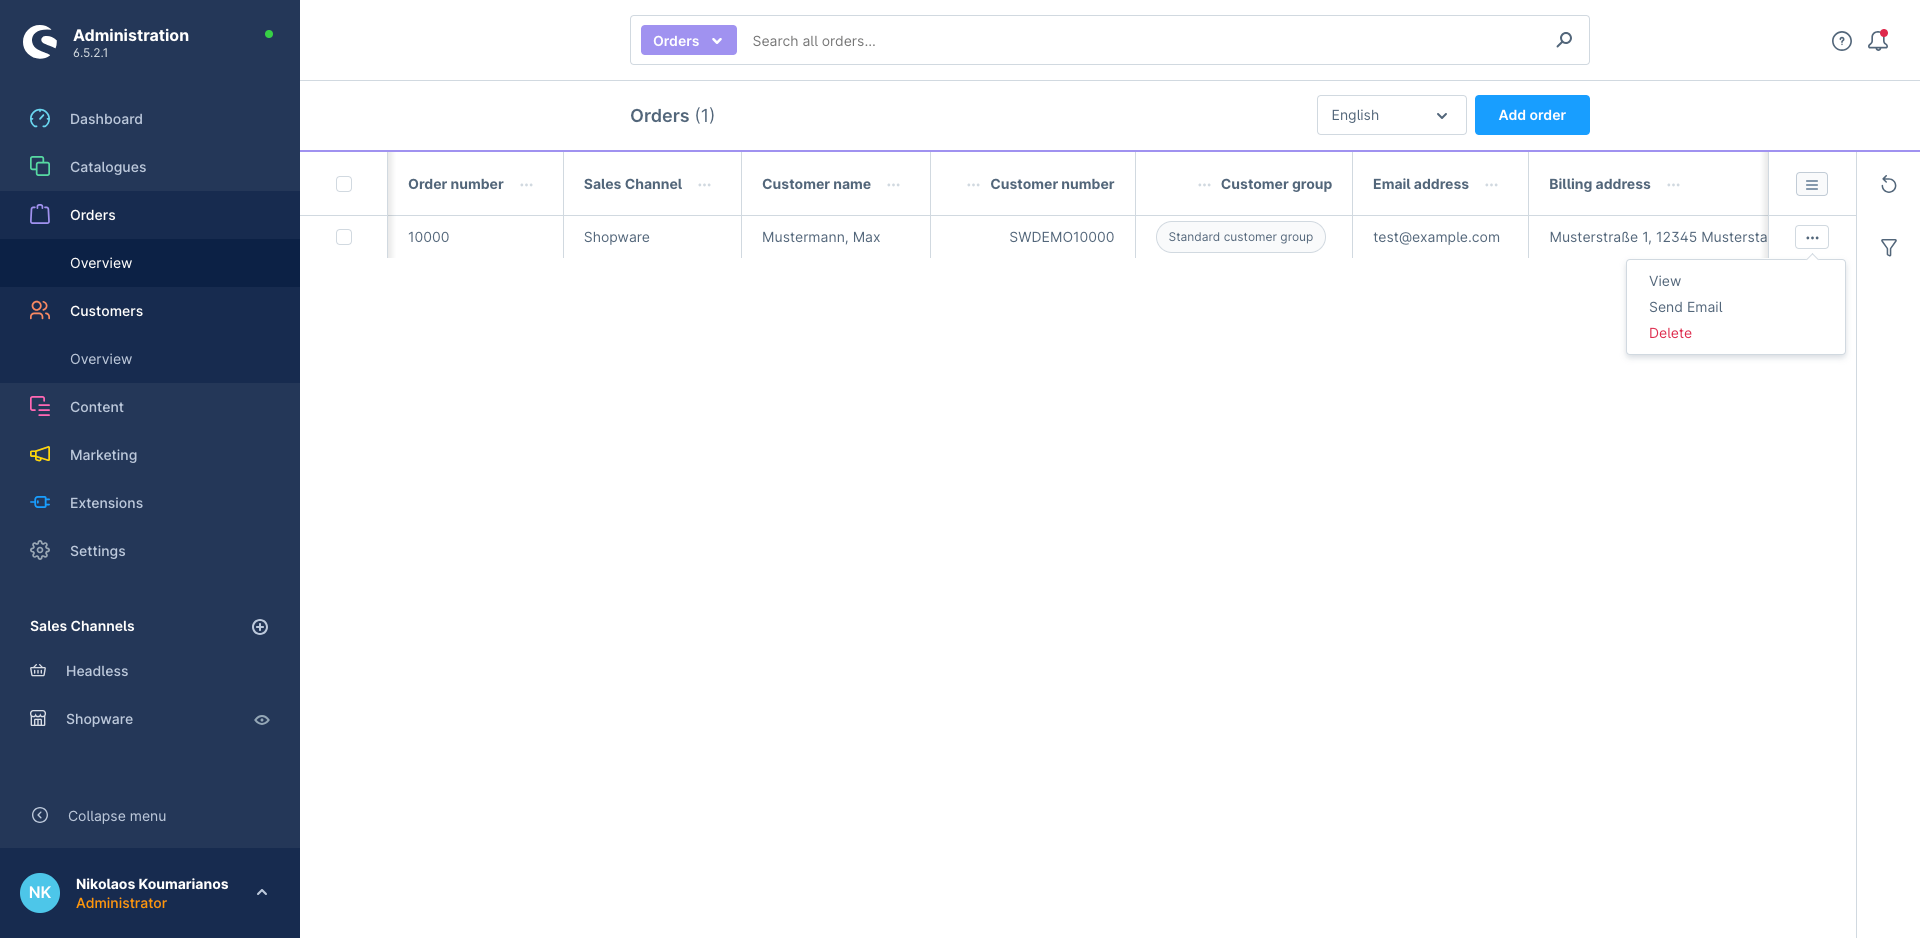This screenshot has height=938, width=1920.
Task: Click the test@example.com cell
Action: [x=1436, y=237]
